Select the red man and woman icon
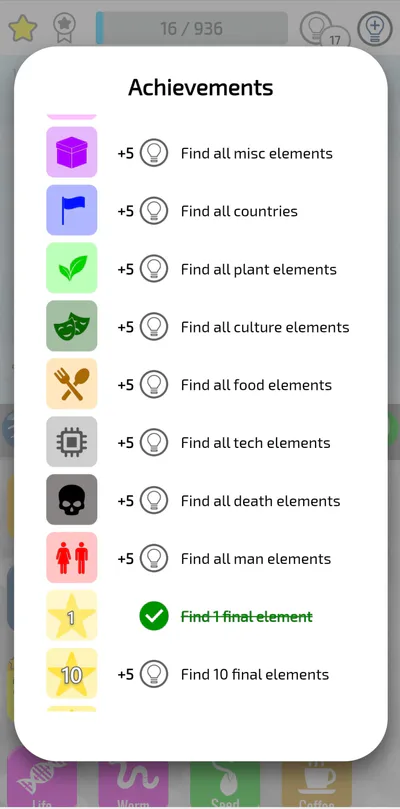 coord(72,558)
